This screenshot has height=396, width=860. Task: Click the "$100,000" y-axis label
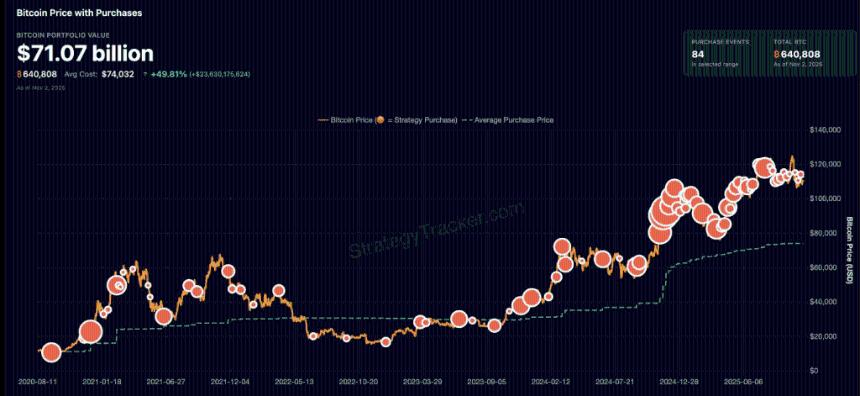click(825, 199)
